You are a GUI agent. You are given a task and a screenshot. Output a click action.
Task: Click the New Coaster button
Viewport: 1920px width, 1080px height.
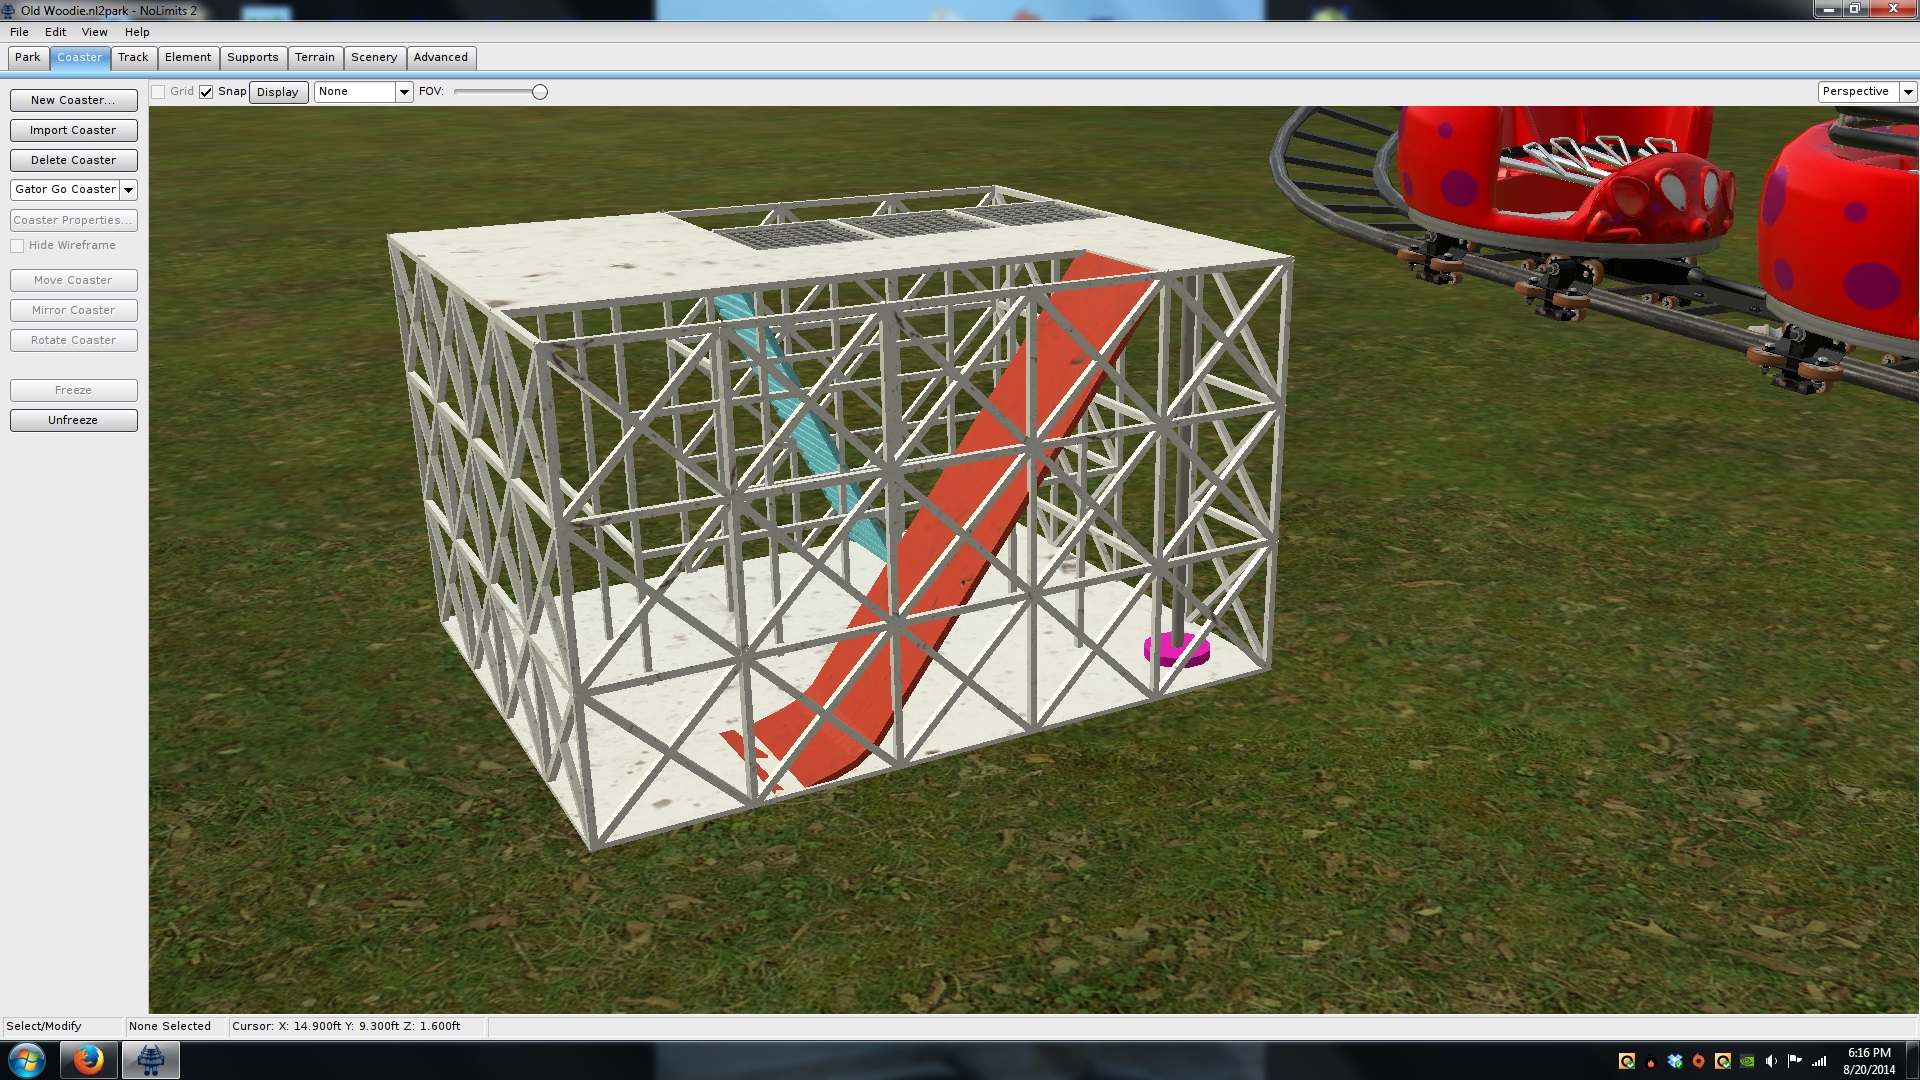coord(73,101)
